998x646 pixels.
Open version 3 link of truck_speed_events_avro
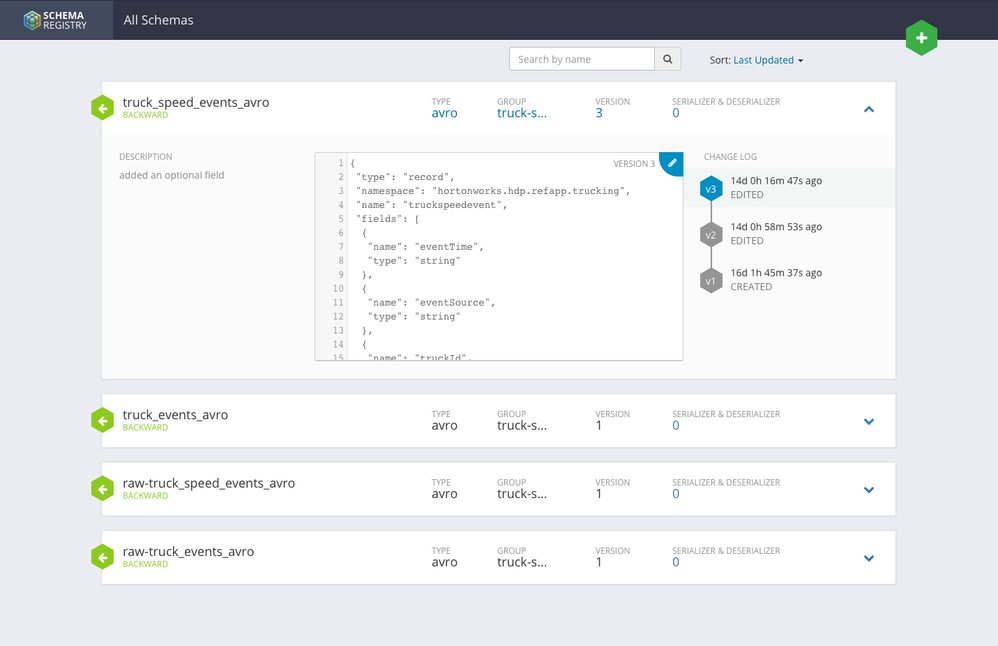point(599,113)
